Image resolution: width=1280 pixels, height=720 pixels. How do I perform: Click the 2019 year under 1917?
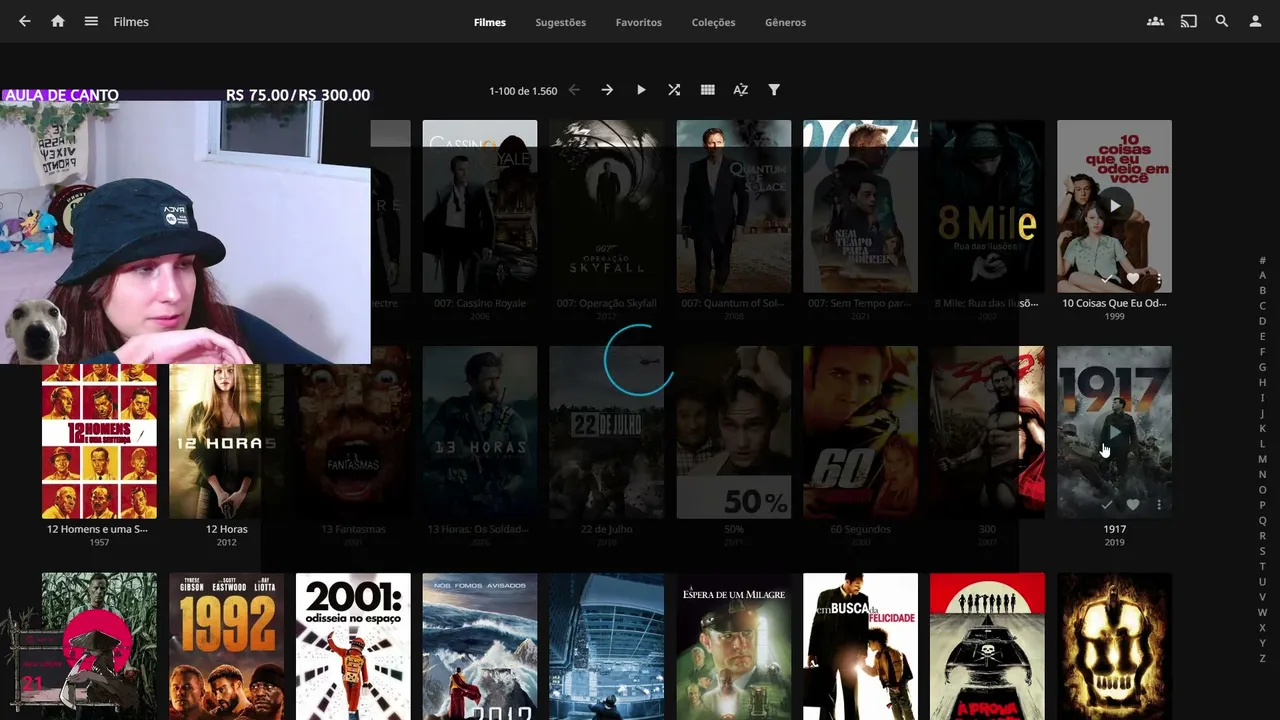point(1114,542)
